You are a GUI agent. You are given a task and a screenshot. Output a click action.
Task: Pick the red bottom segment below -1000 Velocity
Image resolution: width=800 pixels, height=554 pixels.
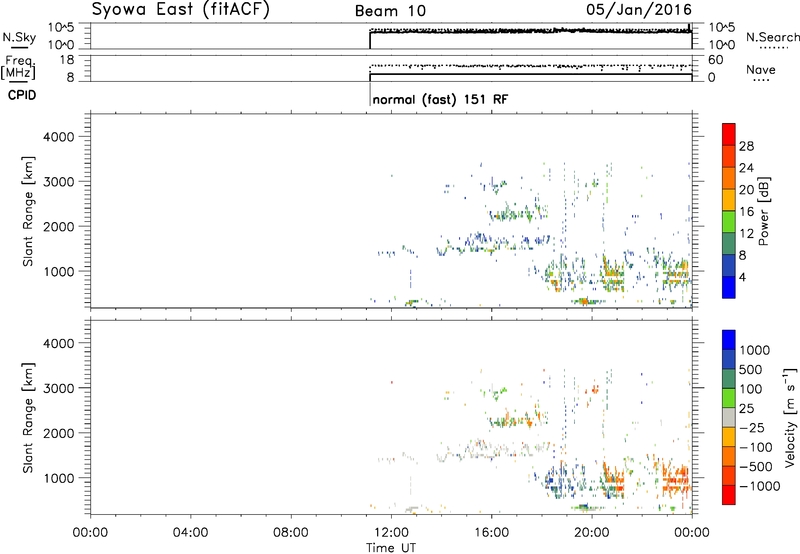coord(729,495)
